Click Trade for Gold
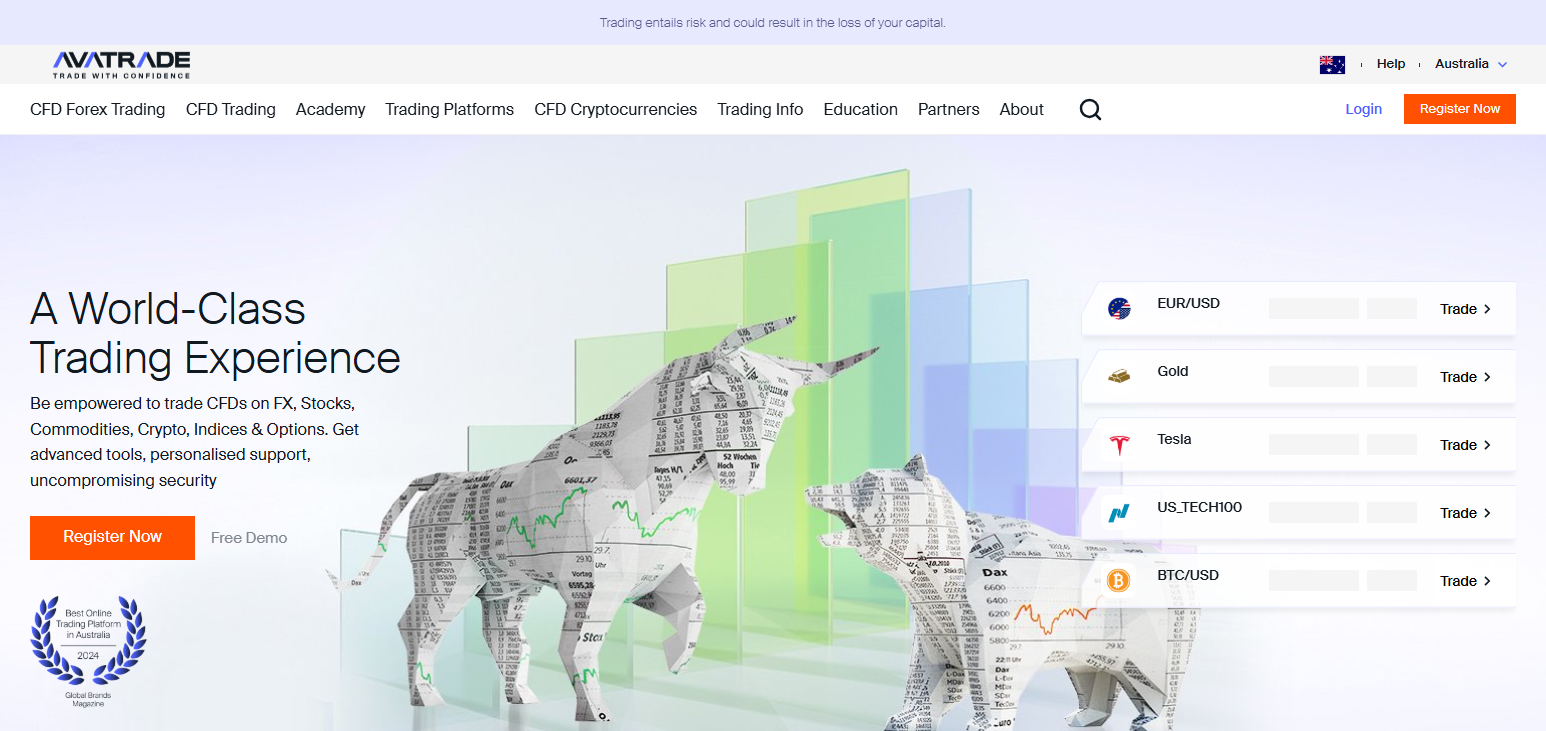Screen dimensions: 1546x731 point(1458,377)
